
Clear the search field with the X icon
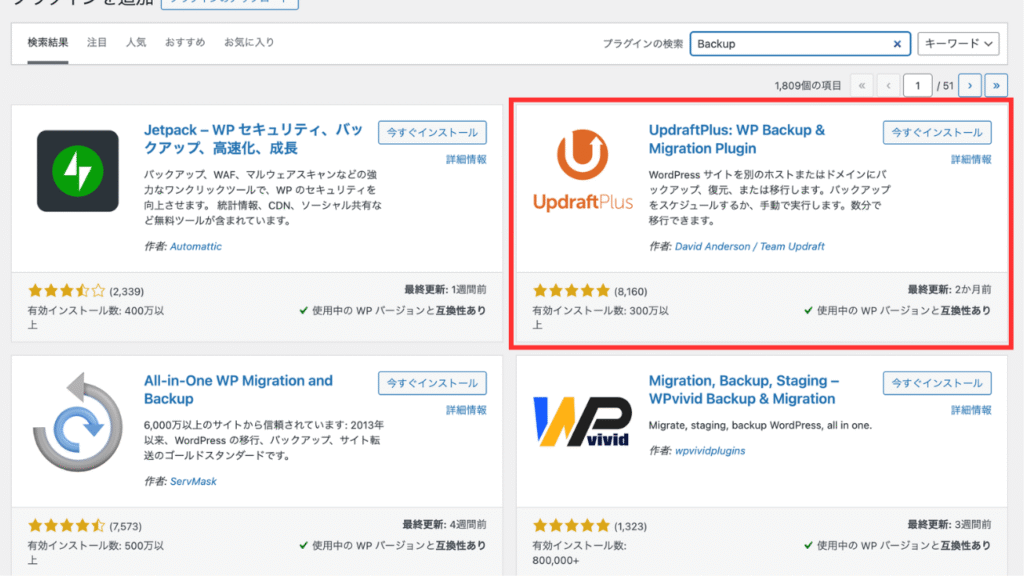tap(897, 44)
